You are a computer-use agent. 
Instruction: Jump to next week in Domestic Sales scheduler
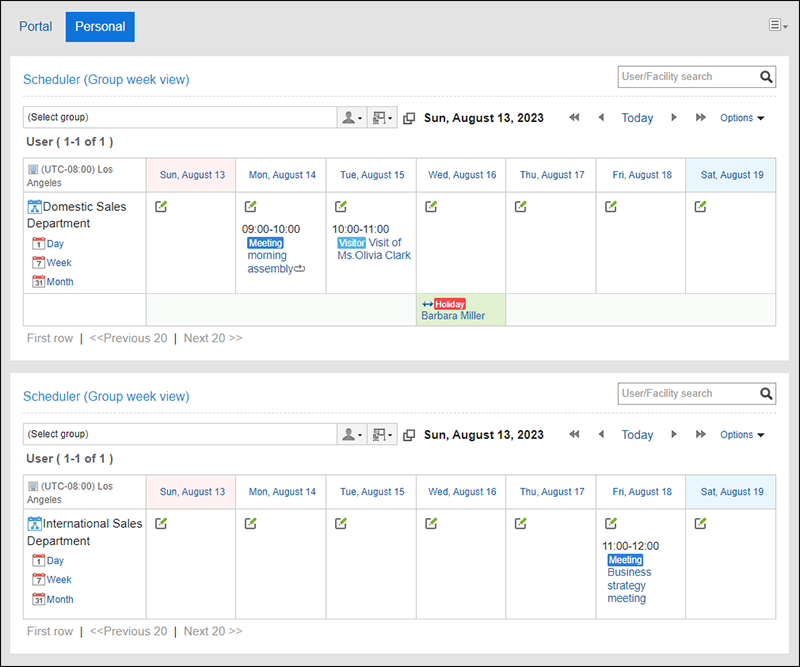701,117
